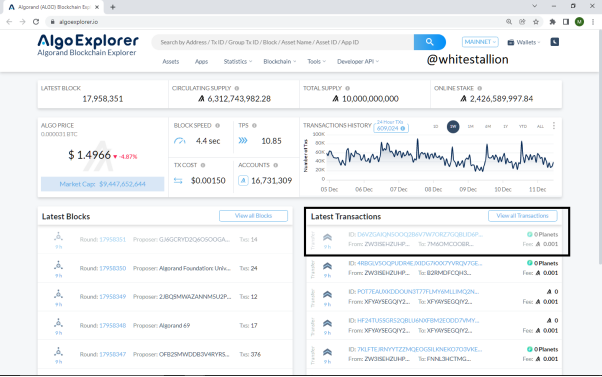This screenshot has height=377, width=602.
Task: Bookmark the page with the star icon
Action: point(536,22)
